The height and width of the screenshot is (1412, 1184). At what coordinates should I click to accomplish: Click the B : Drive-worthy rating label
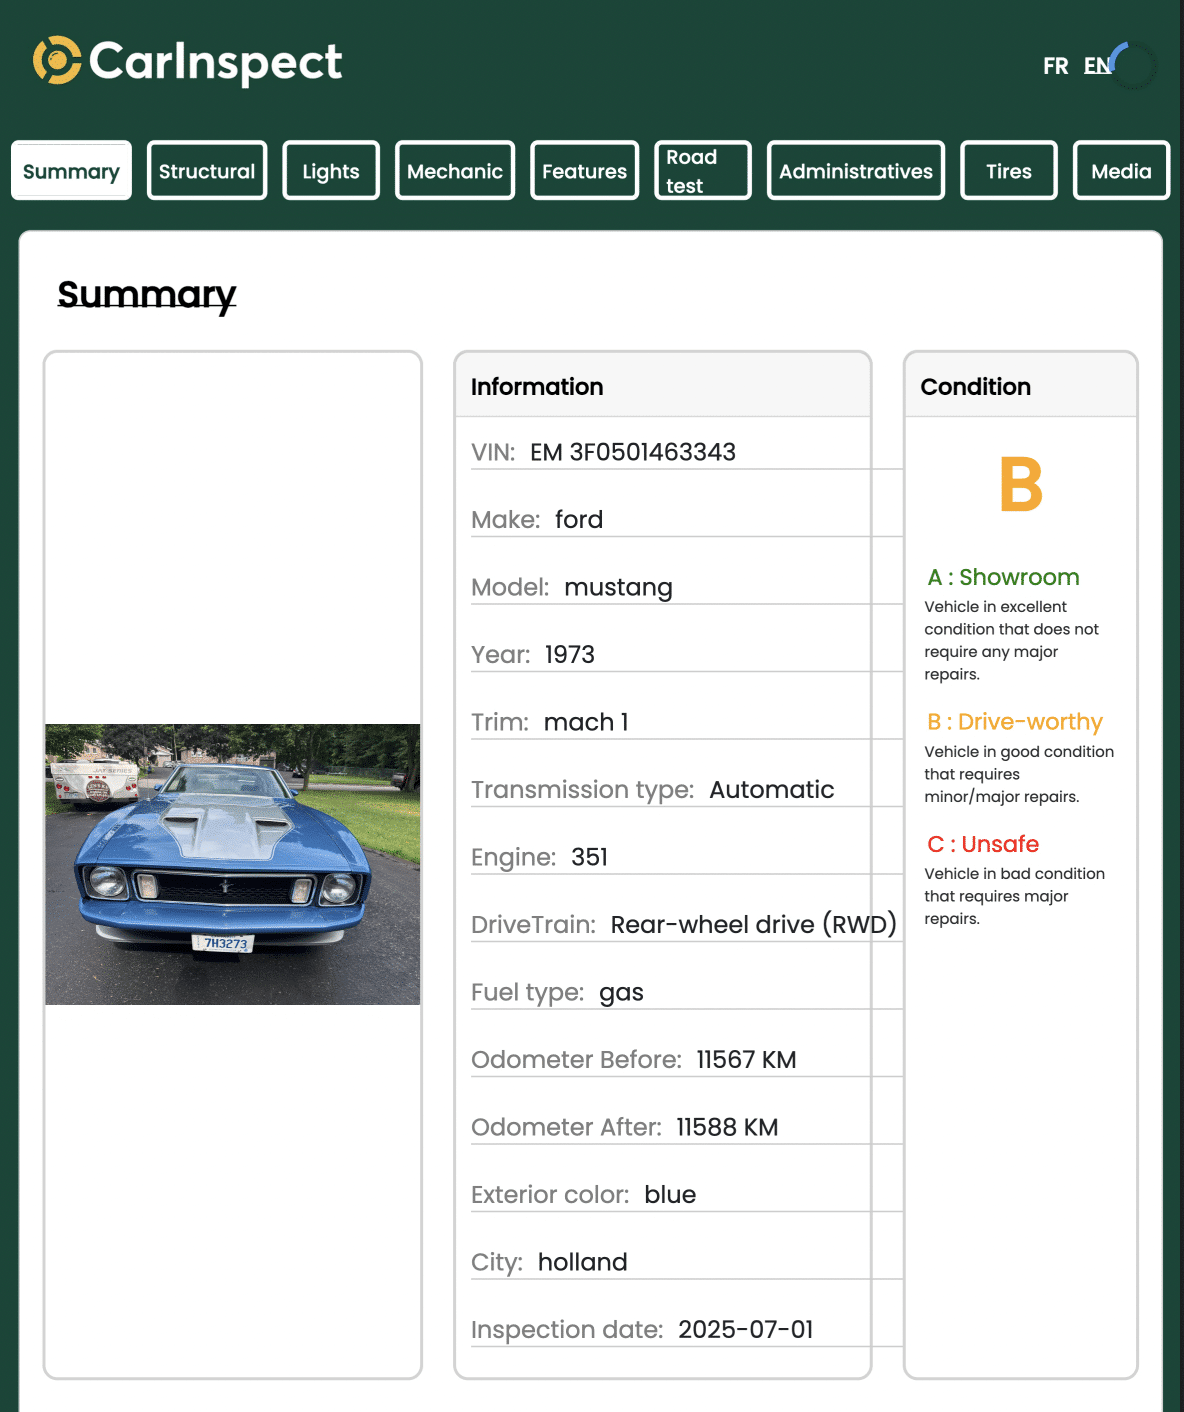click(x=1014, y=722)
